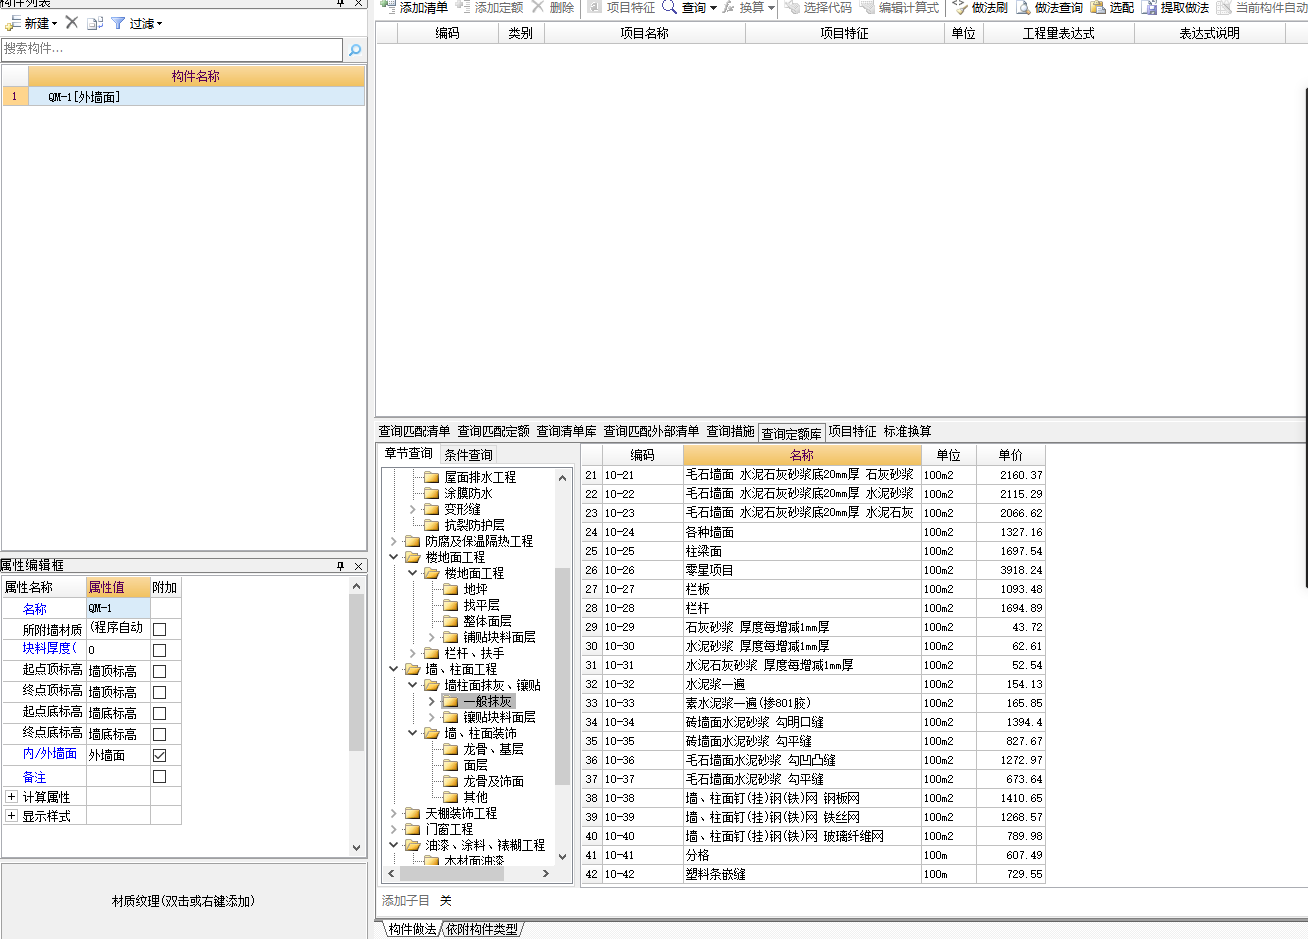Screen dimensions: 1308x939
Task: Open the 依附构件类型 bottom tab
Action: point(482,929)
